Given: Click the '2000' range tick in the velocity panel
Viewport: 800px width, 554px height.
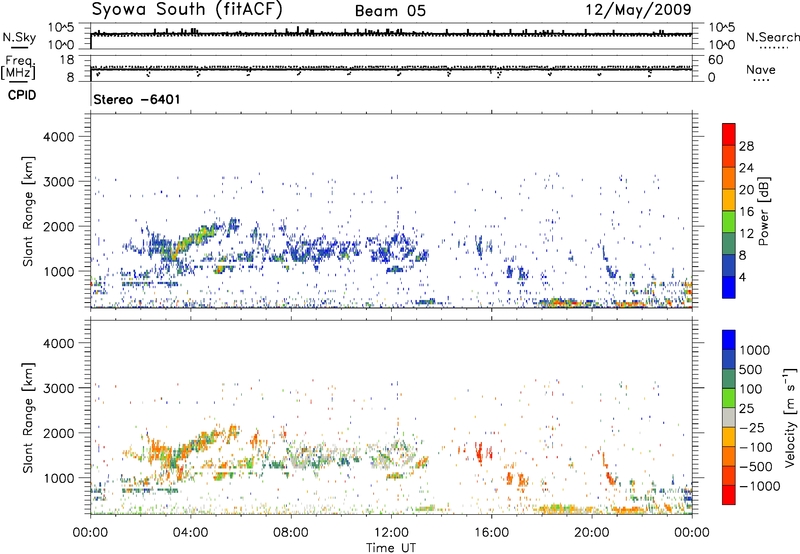Looking at the screenshot, I should point(58,433).
